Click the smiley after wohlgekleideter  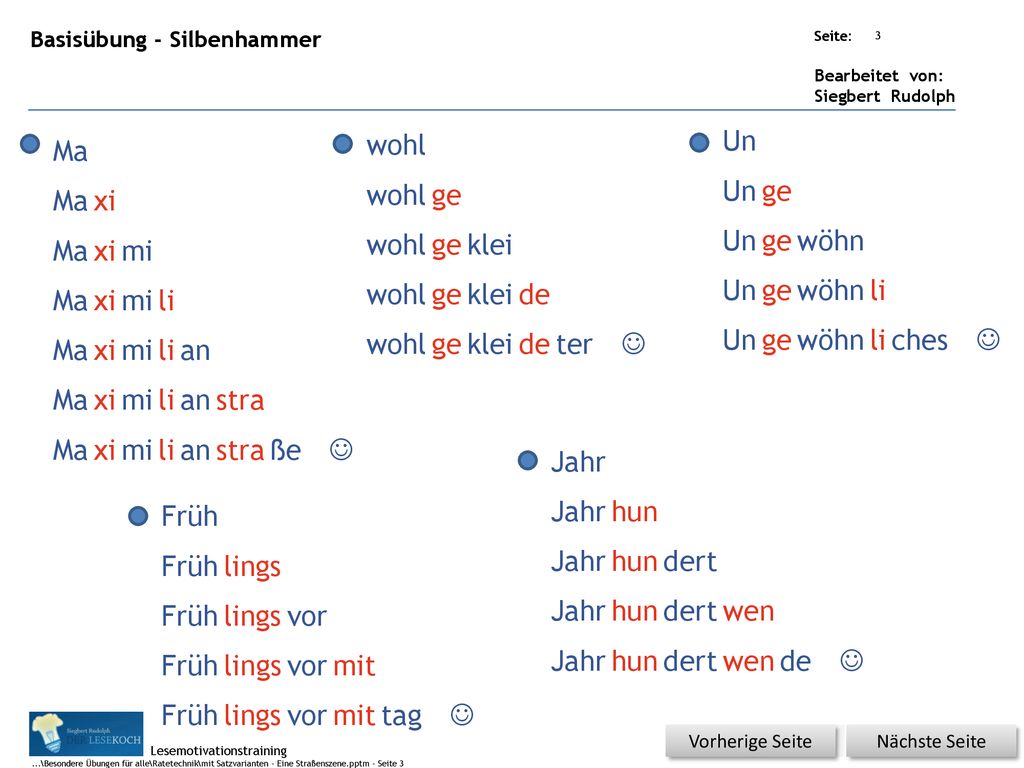pyautogui.click(x=633, y=344)
